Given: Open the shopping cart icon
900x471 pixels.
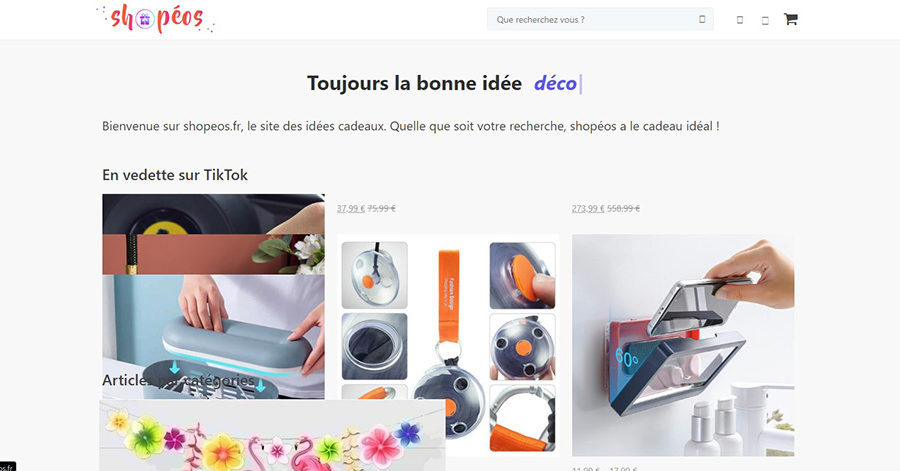Looking at the screenshot, I should [x=790, y=20].
